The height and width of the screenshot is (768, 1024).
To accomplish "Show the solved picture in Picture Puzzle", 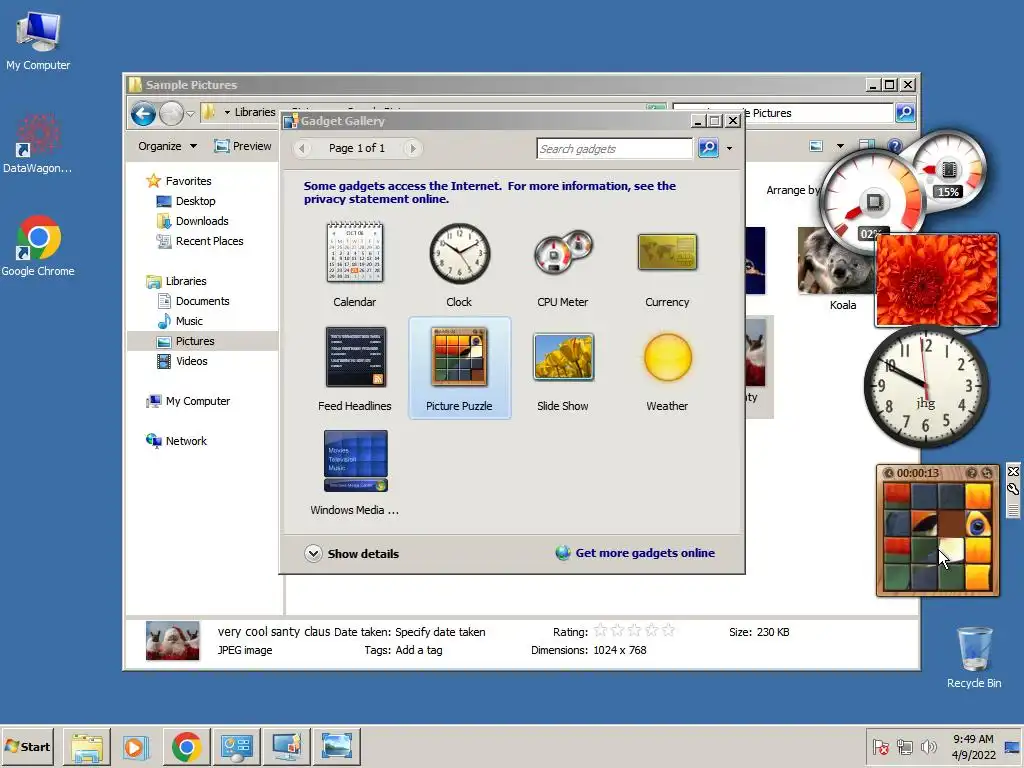I will [972, 473].
